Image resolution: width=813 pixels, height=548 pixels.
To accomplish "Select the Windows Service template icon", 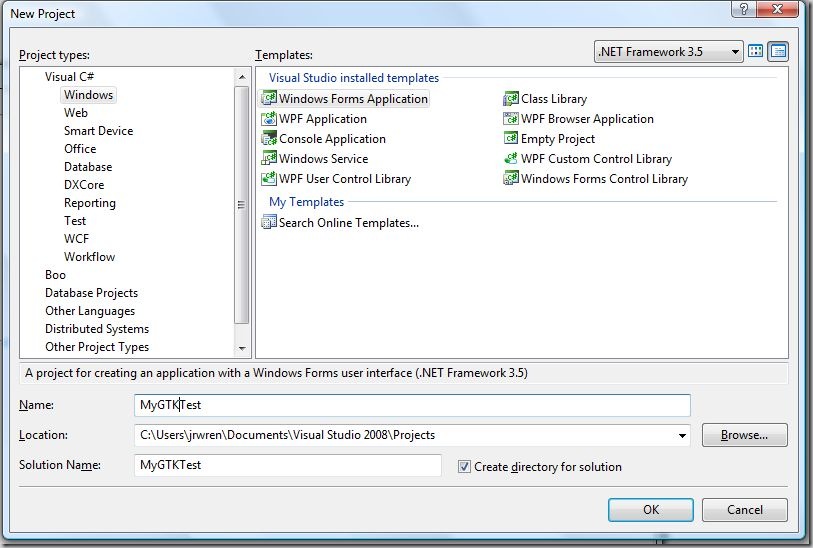I will pyautogui.click(x=269, y=158).
